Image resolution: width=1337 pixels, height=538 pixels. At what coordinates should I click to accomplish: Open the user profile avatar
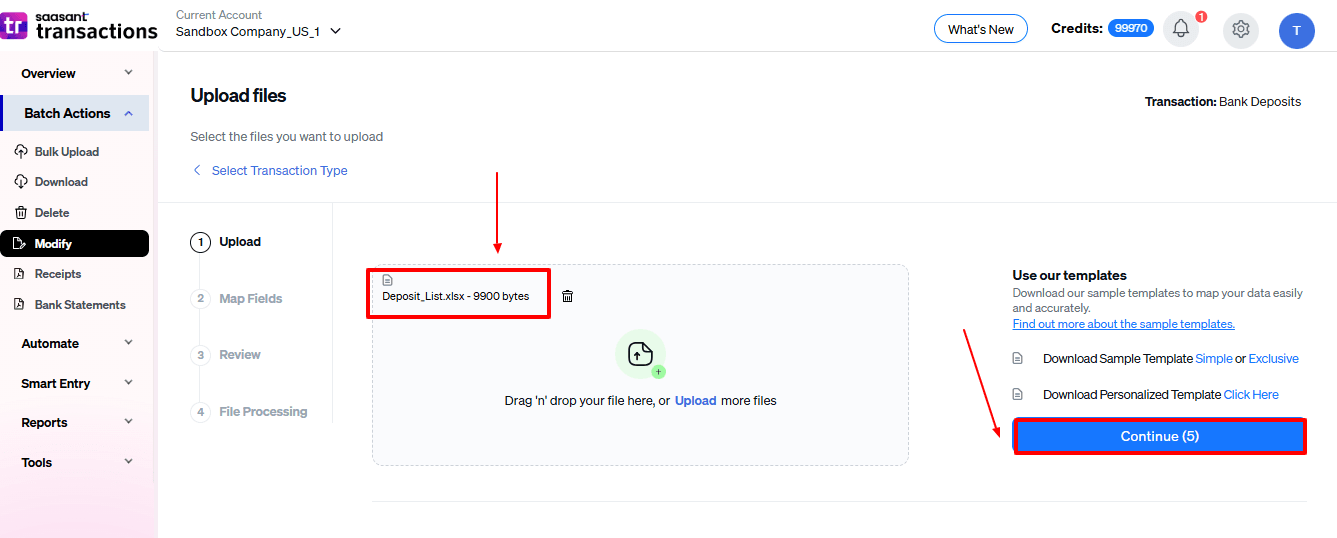(x=1296, y=30)
